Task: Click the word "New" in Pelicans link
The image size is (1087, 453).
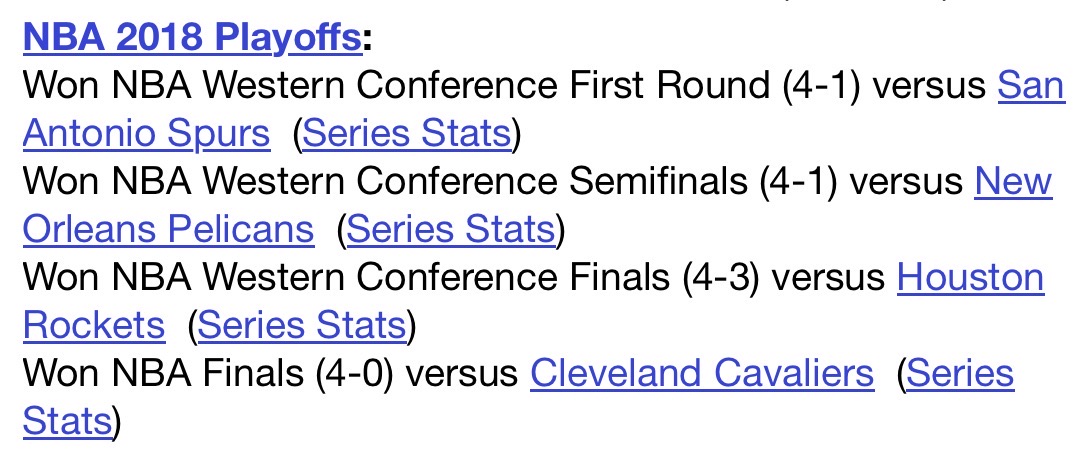Action: [1014, 181]
